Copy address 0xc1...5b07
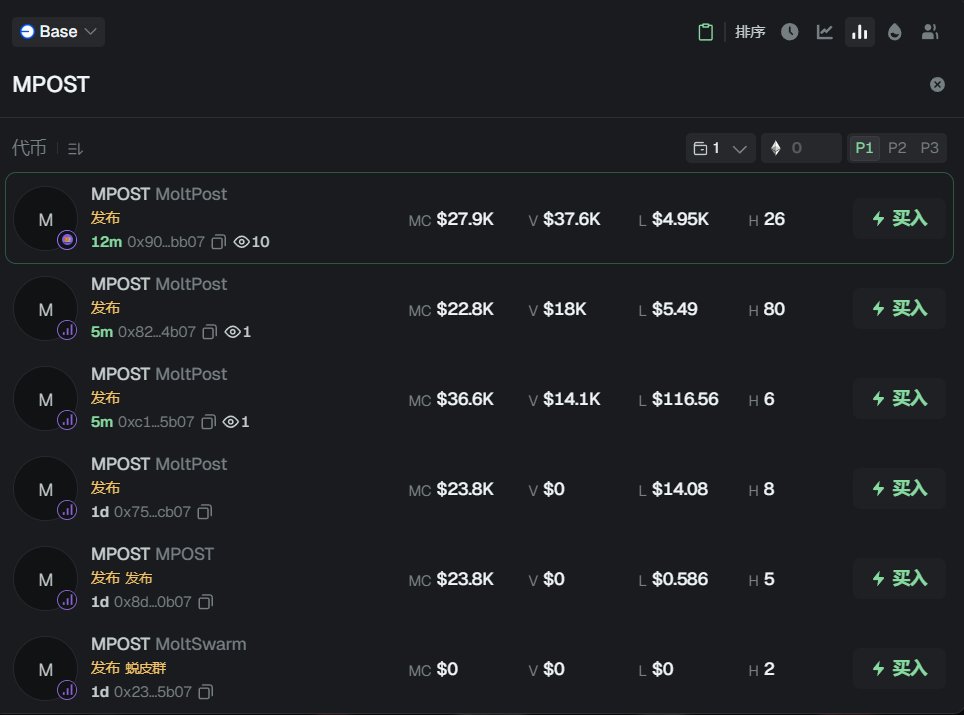 (x=208, y=422)
